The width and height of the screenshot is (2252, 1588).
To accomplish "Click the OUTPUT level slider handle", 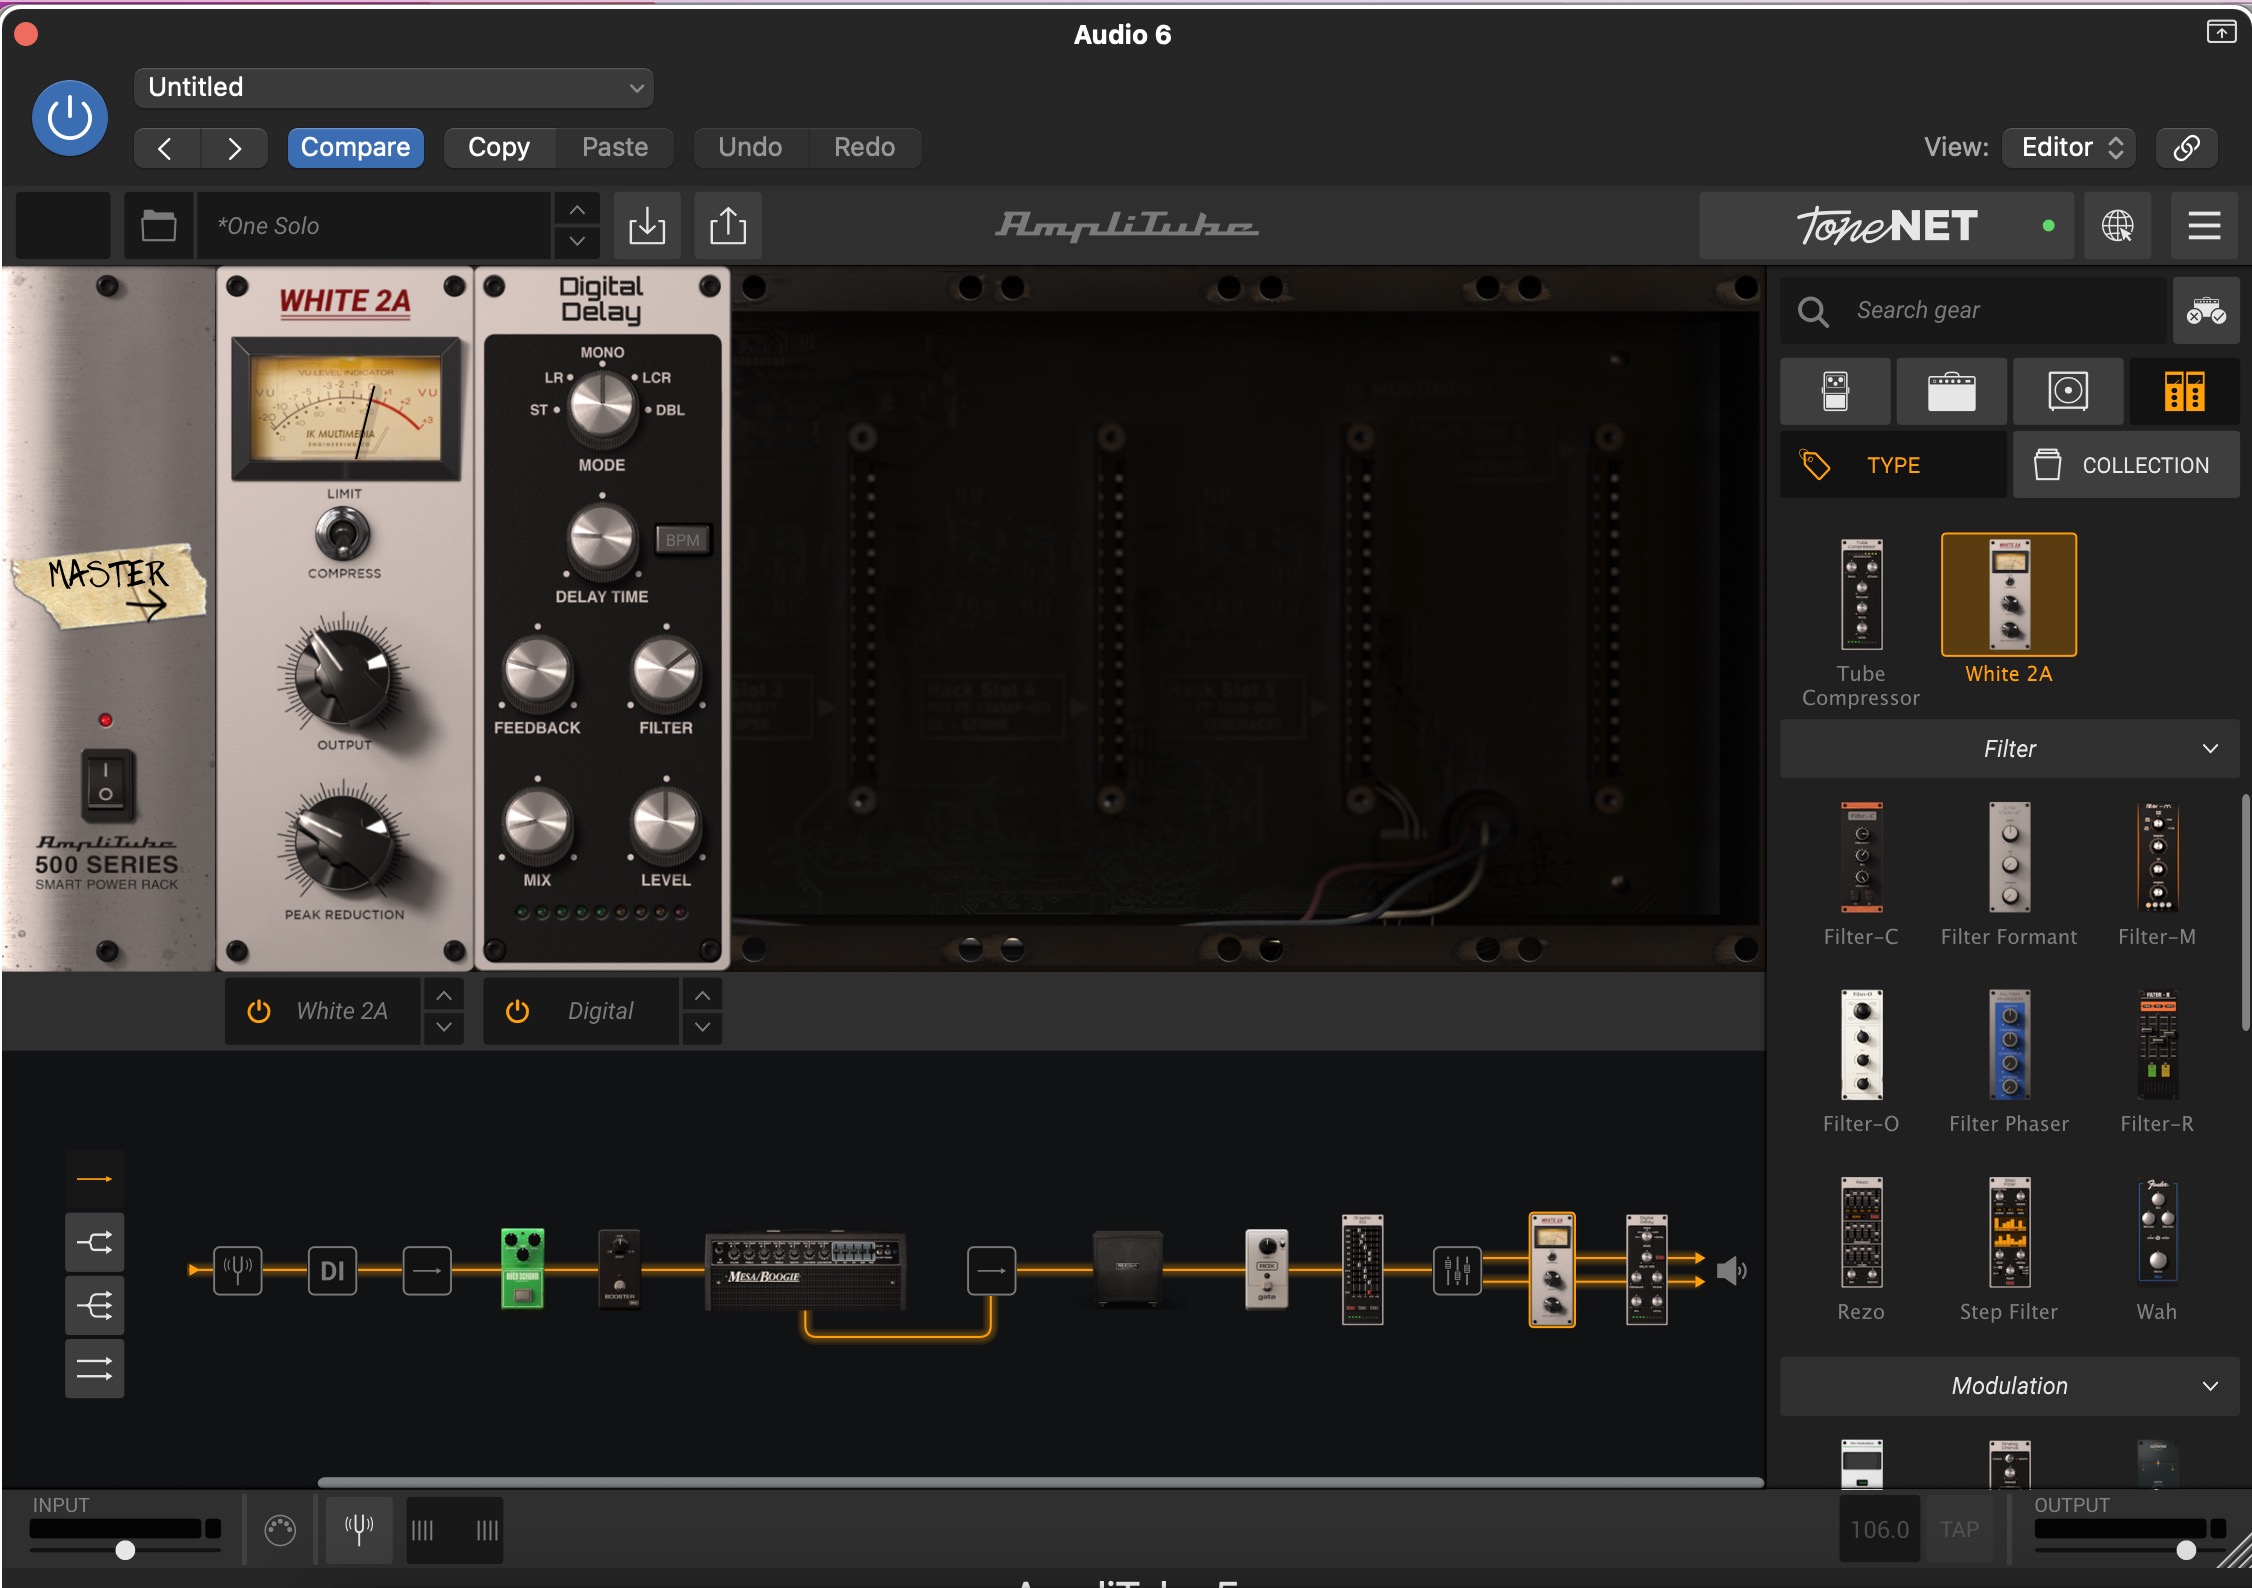I will [2186, 1550].
